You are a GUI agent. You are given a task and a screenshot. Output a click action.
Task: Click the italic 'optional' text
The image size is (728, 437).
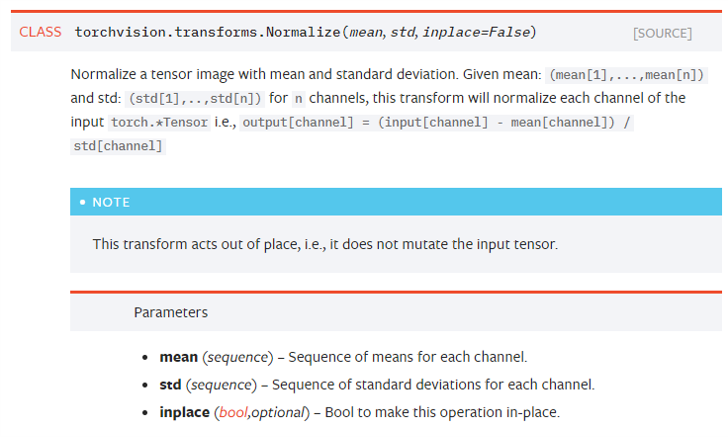[278, 412]
